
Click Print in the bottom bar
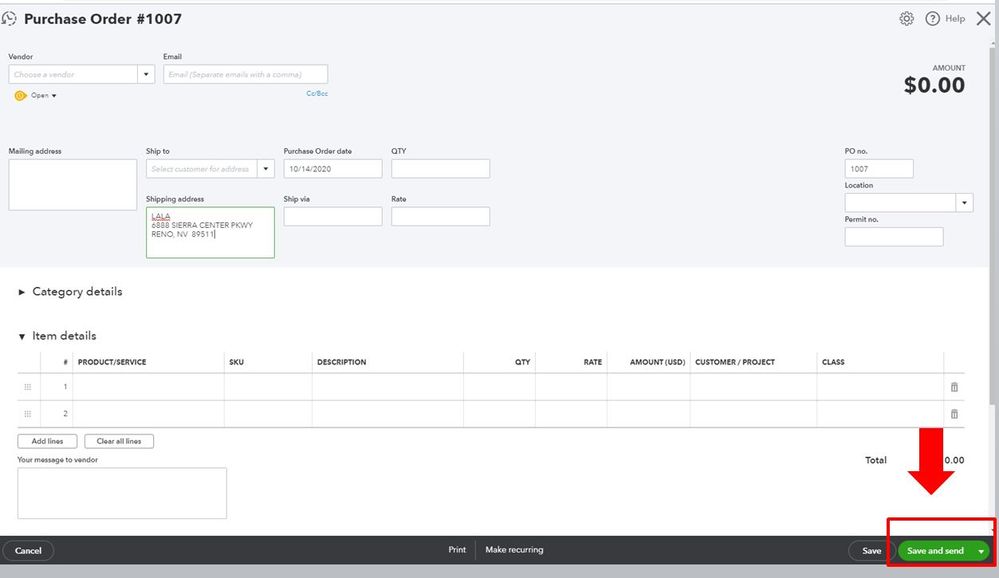(457, 549)
